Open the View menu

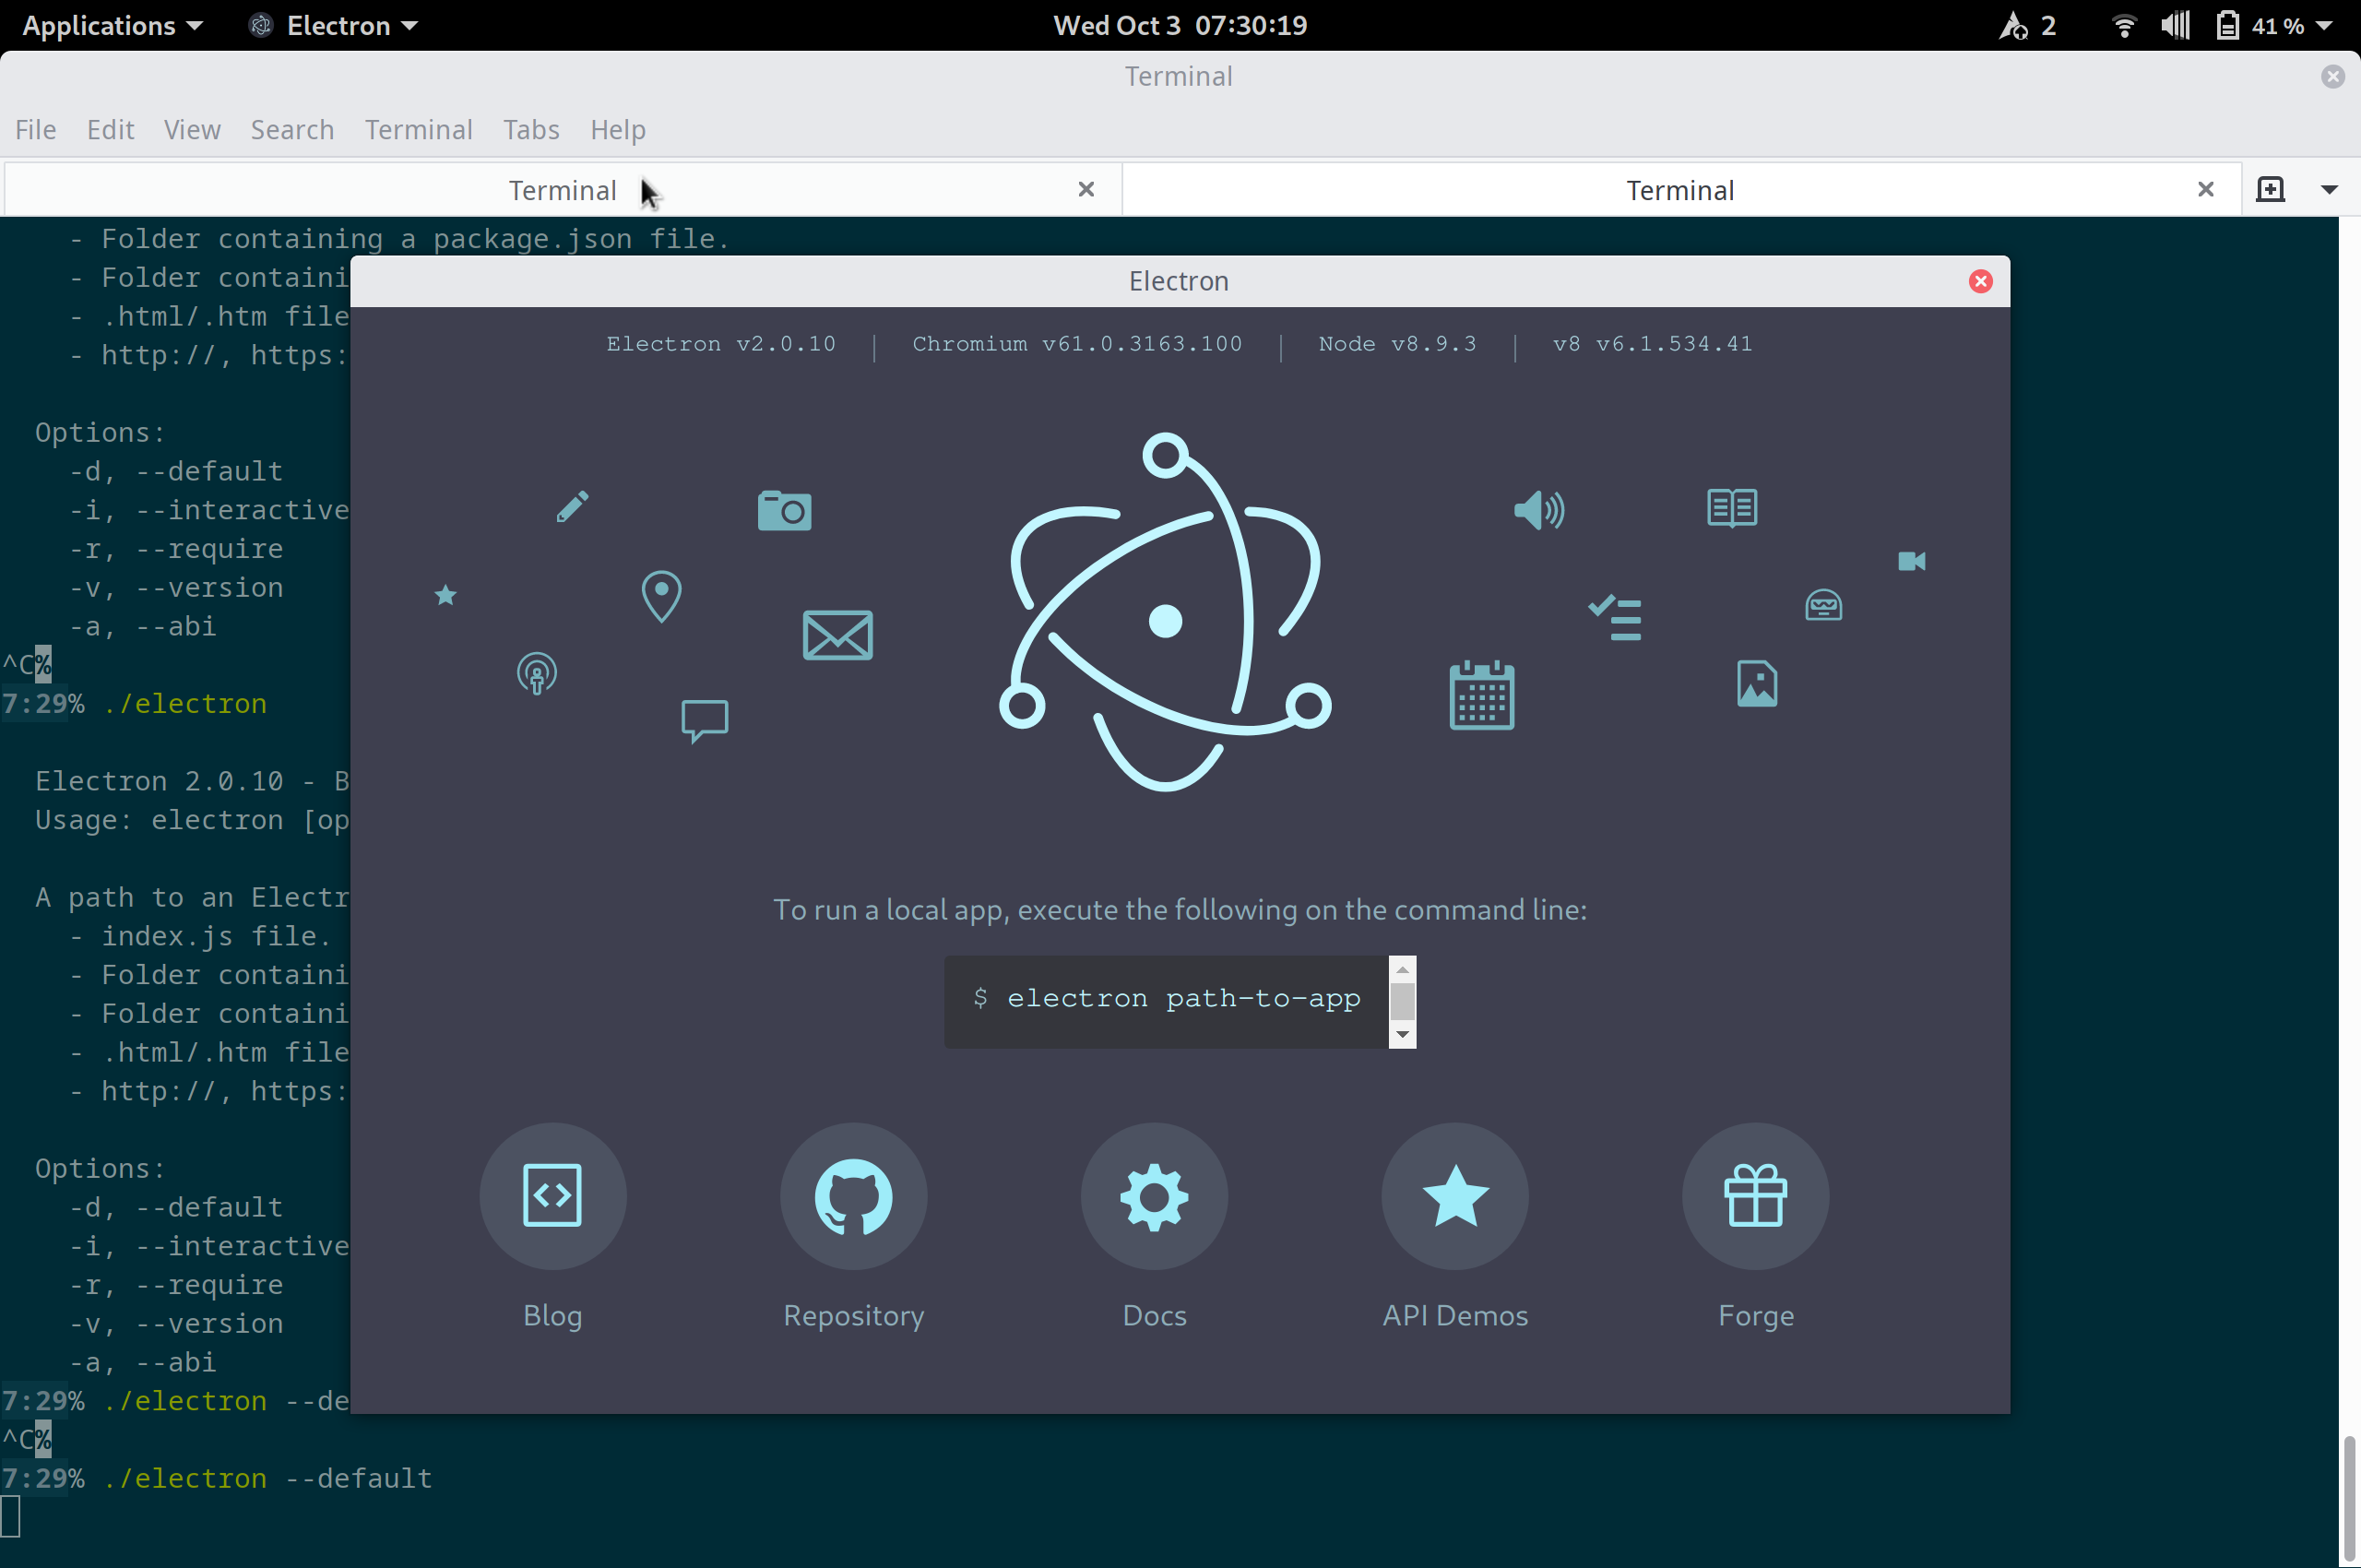(192, 130)
